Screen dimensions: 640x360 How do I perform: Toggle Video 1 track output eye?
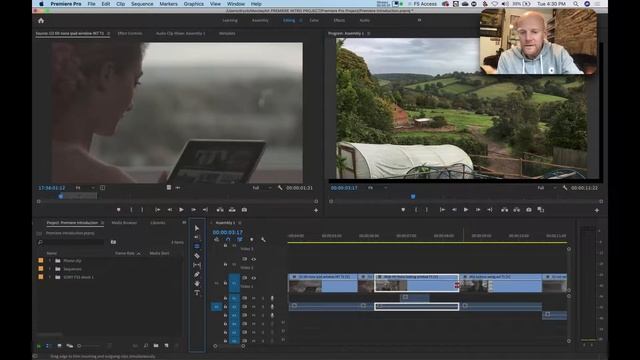pos(253,278)
